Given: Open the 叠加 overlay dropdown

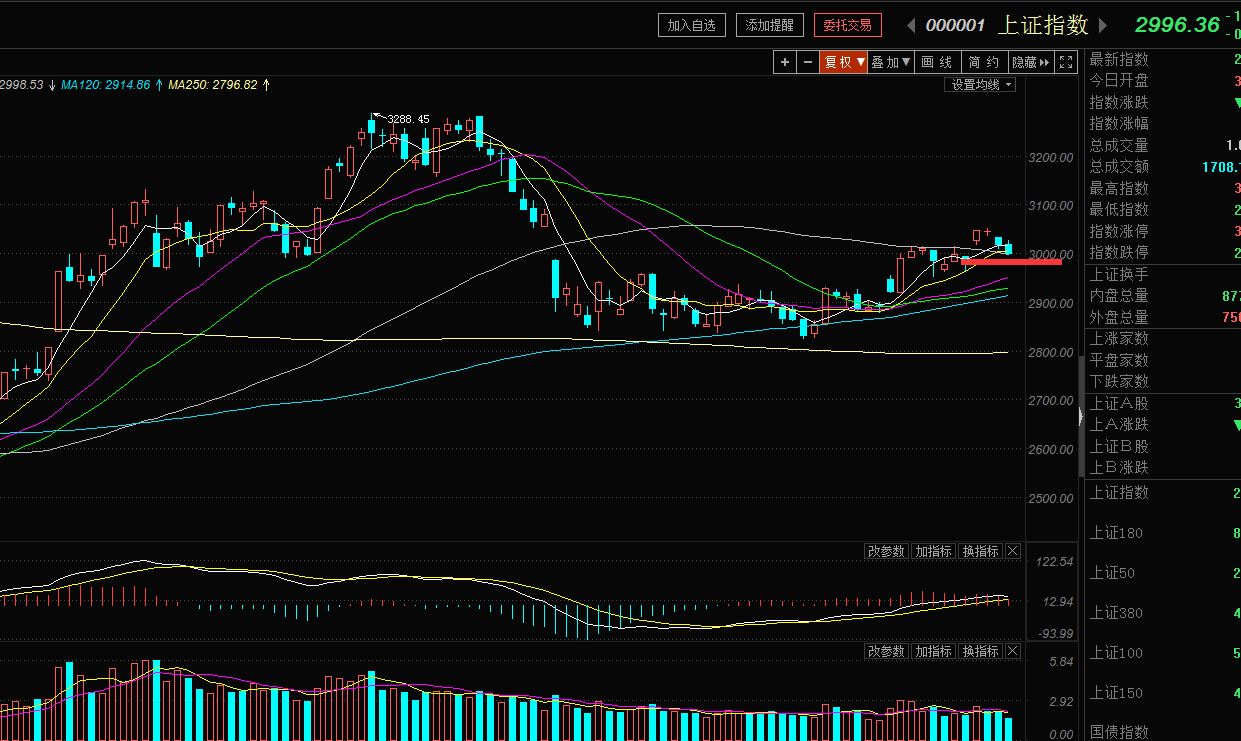Looking at the screenshot, I should (x=891, y=62).
